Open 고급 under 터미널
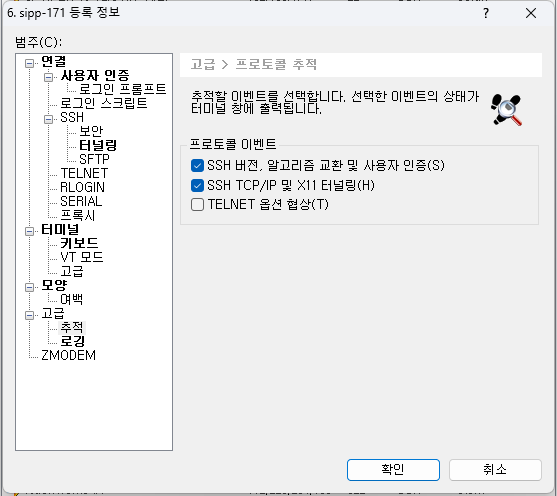 (x=72, y=271)
